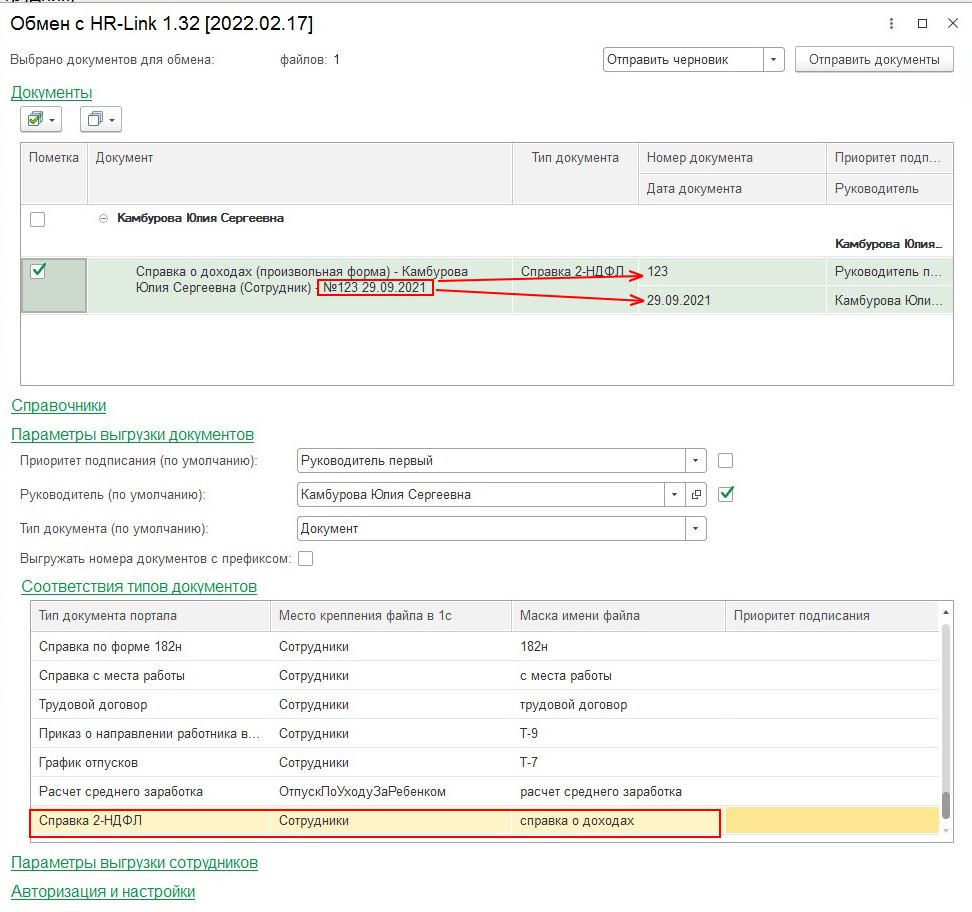Select the Справка с места работы row
Viewport: 972px width, 912px height.
485,676
